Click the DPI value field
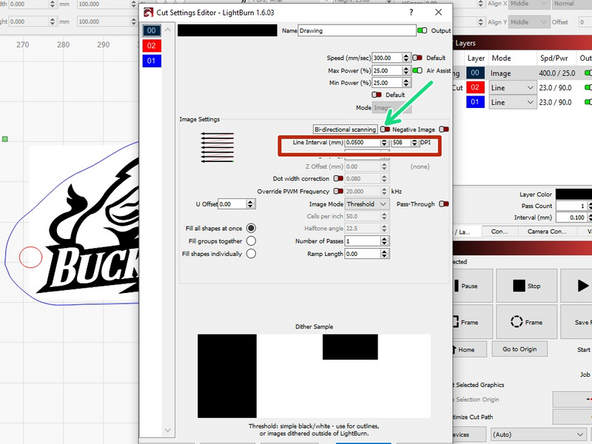592x444 pixels. point(401,143)
